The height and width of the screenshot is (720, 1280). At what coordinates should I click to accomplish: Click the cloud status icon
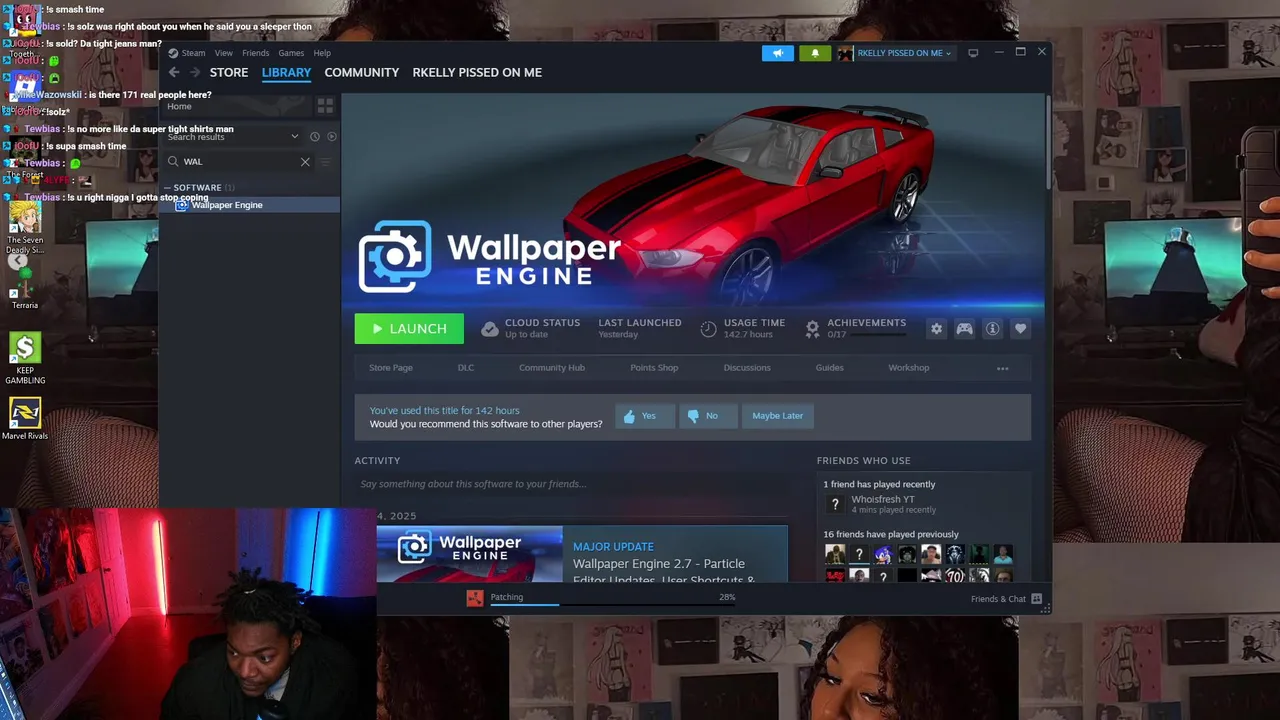click(x=489, y=328)
